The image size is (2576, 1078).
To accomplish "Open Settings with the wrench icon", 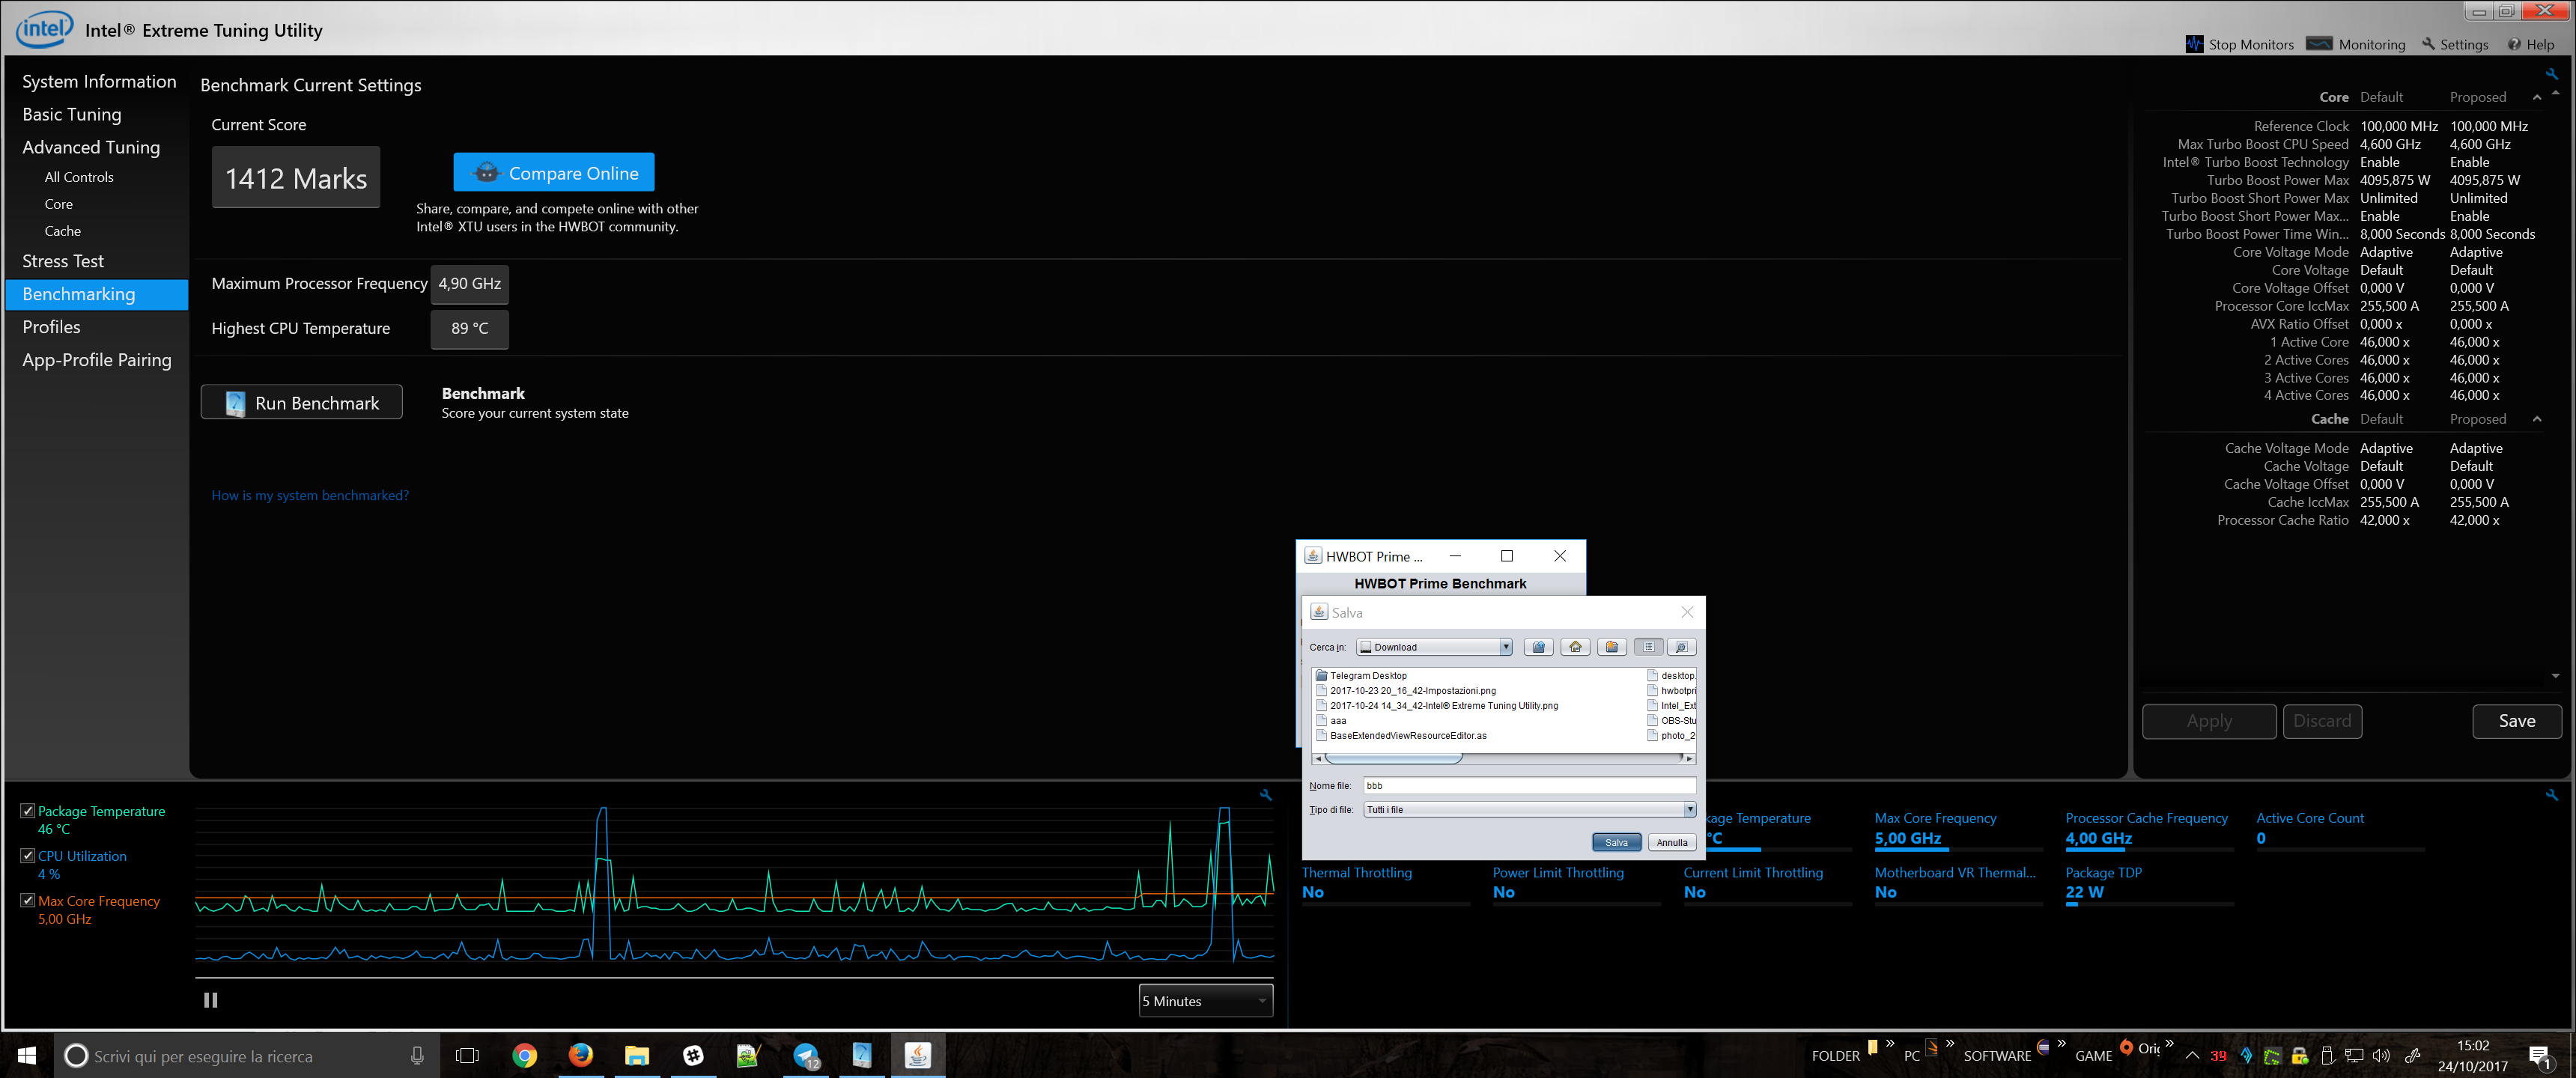I will (2455, 44).
